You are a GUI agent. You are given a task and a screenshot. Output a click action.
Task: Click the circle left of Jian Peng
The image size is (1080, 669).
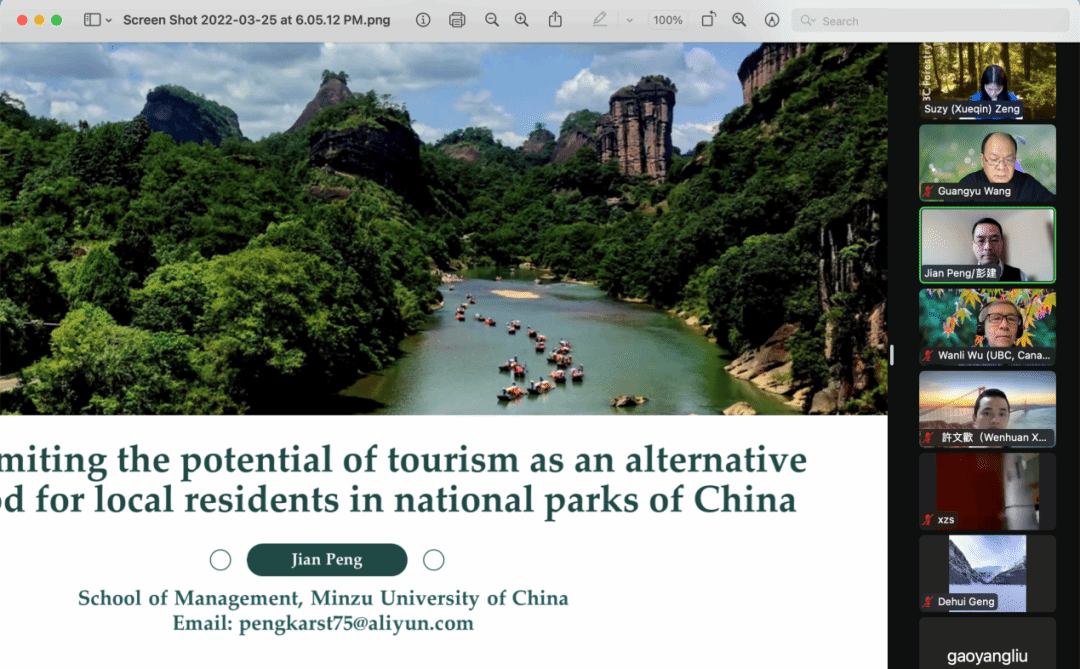point(221,560)
